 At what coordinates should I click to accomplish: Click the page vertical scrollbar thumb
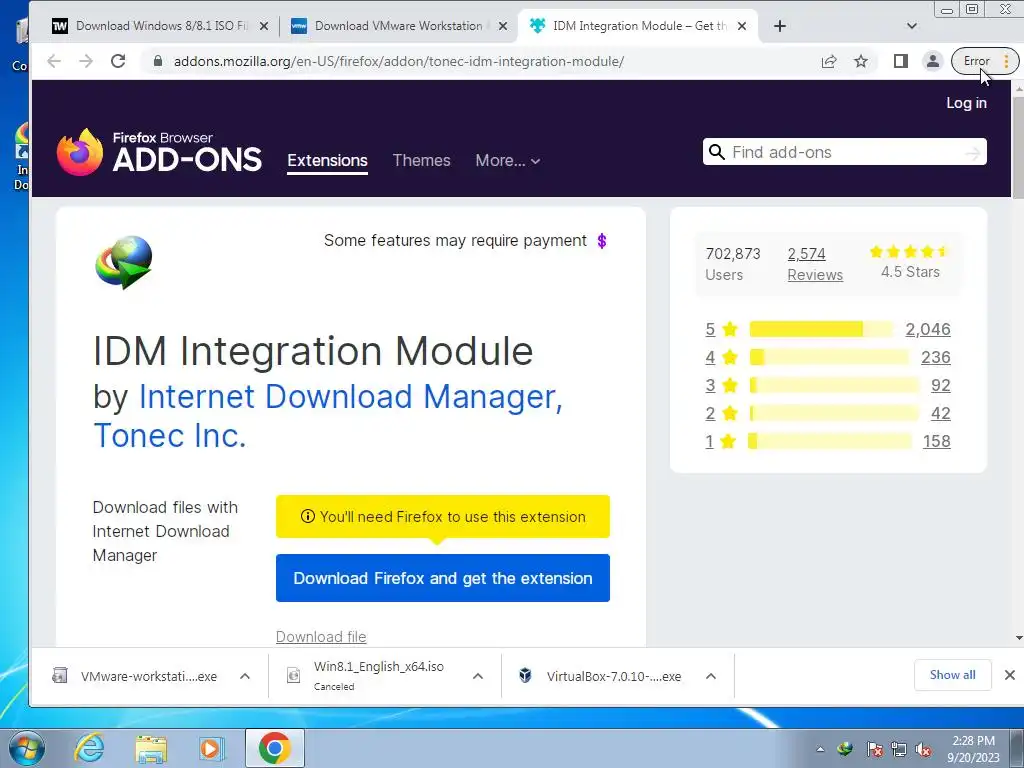point(1017,146)
